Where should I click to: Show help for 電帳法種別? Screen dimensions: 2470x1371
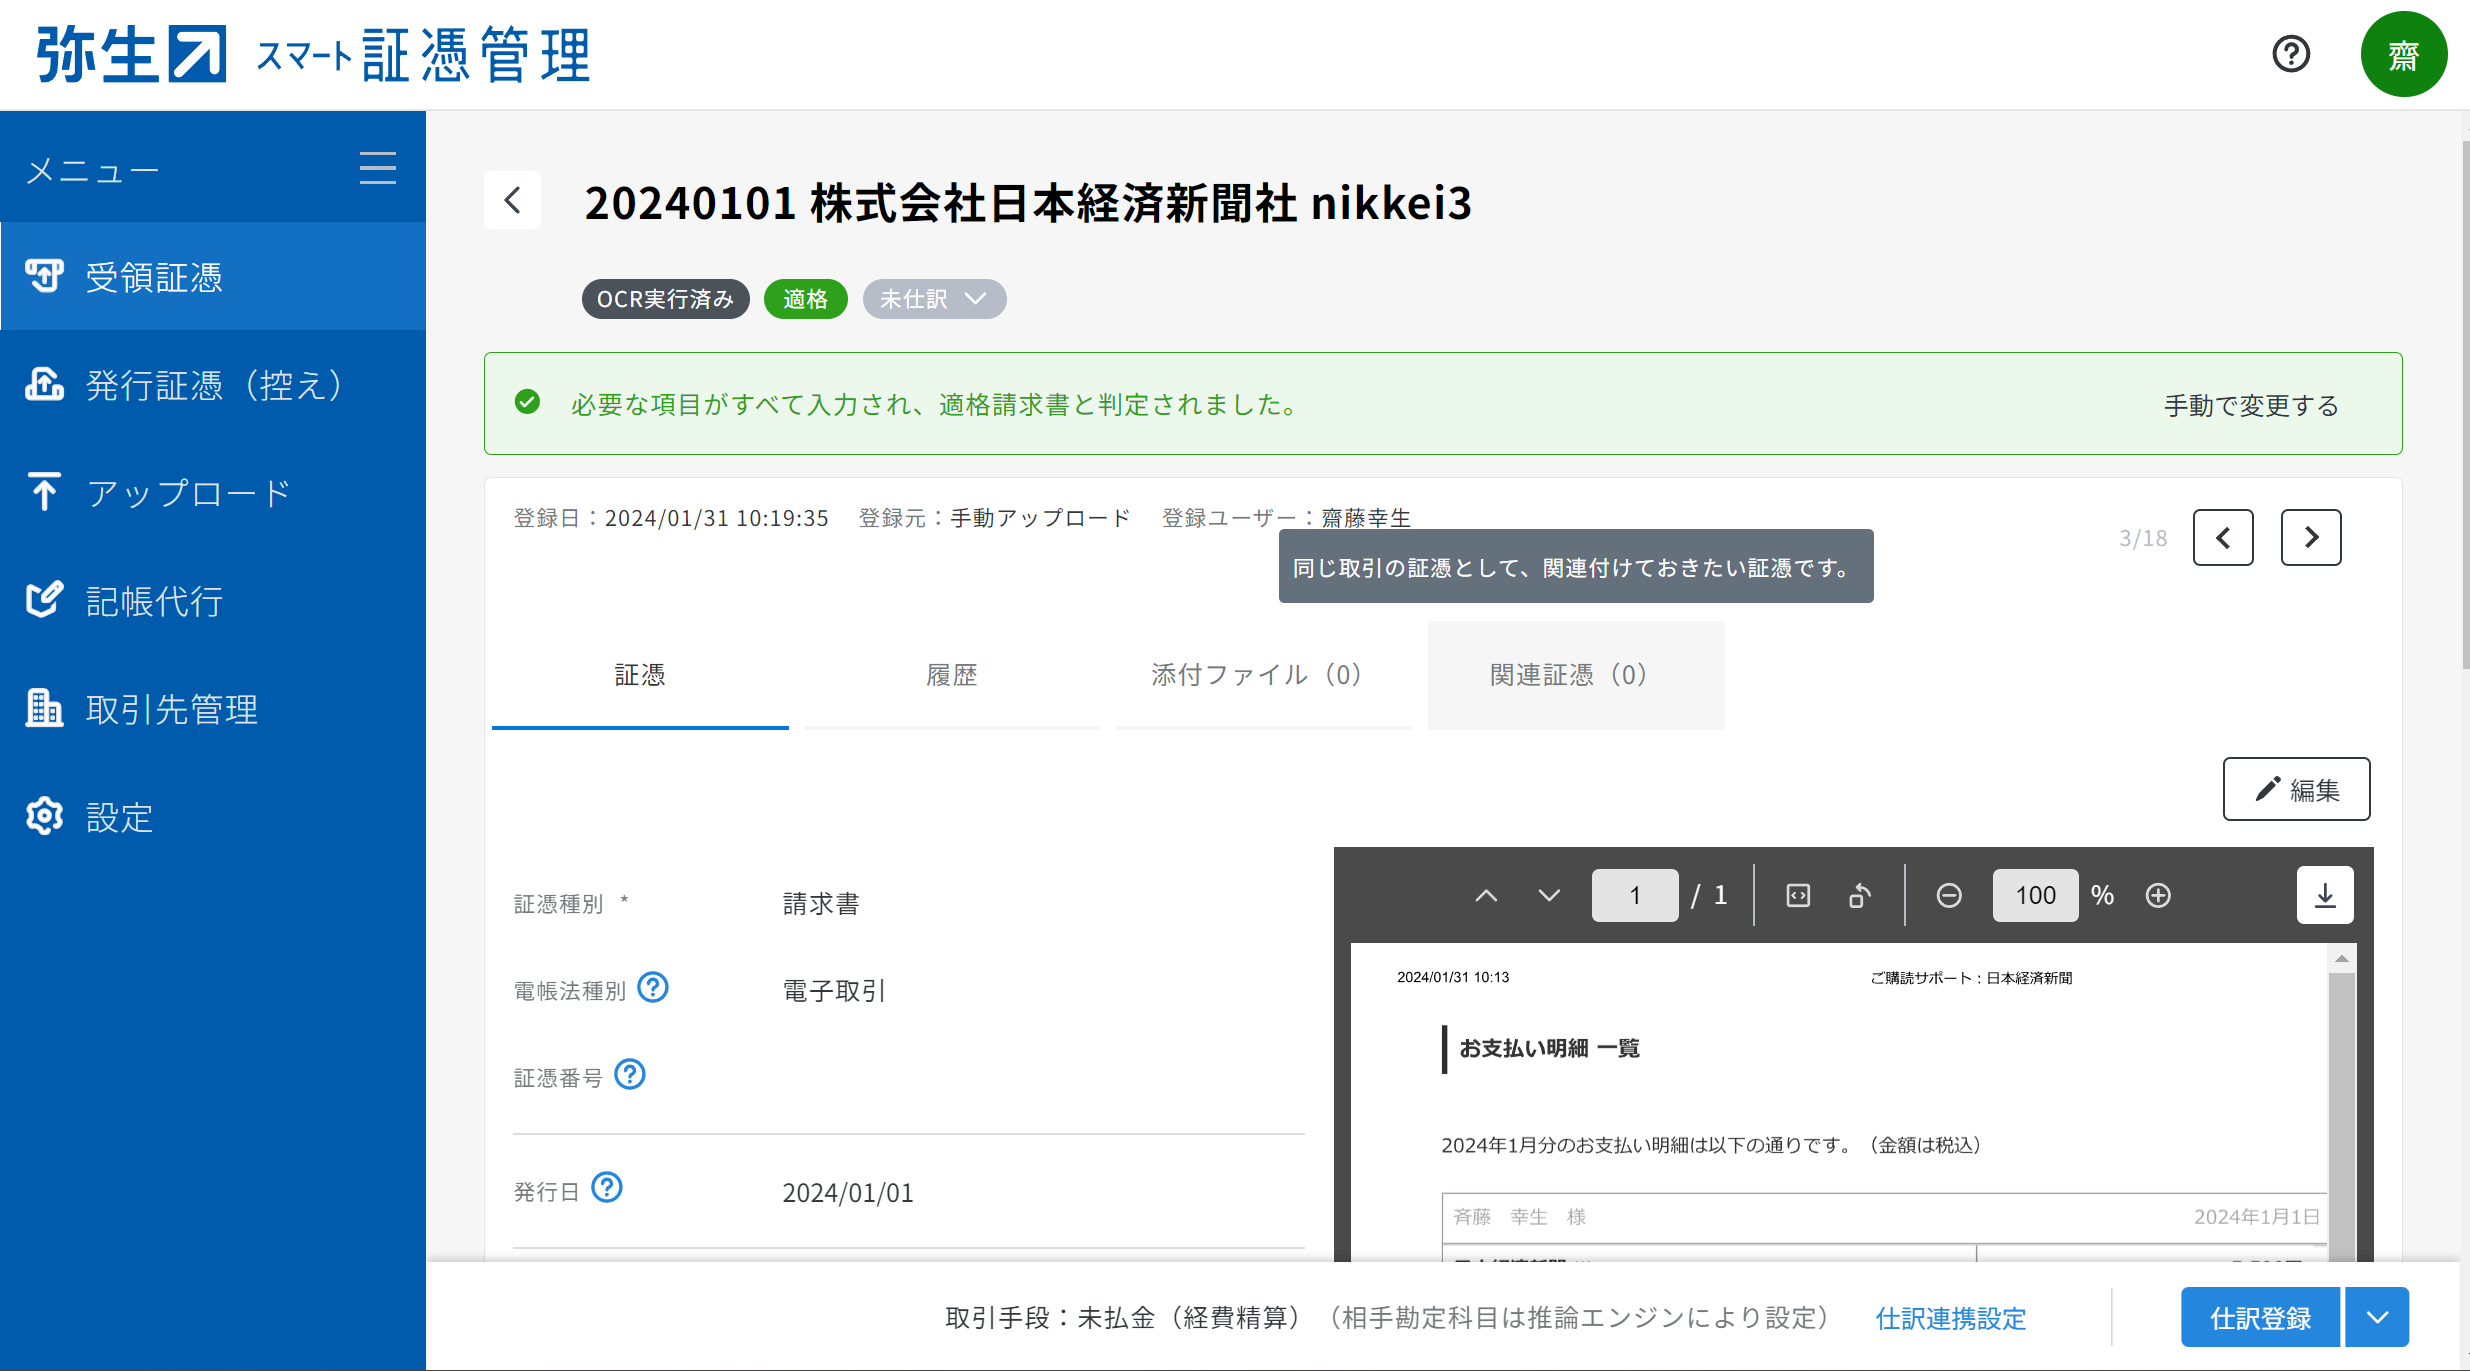[653, 988]
